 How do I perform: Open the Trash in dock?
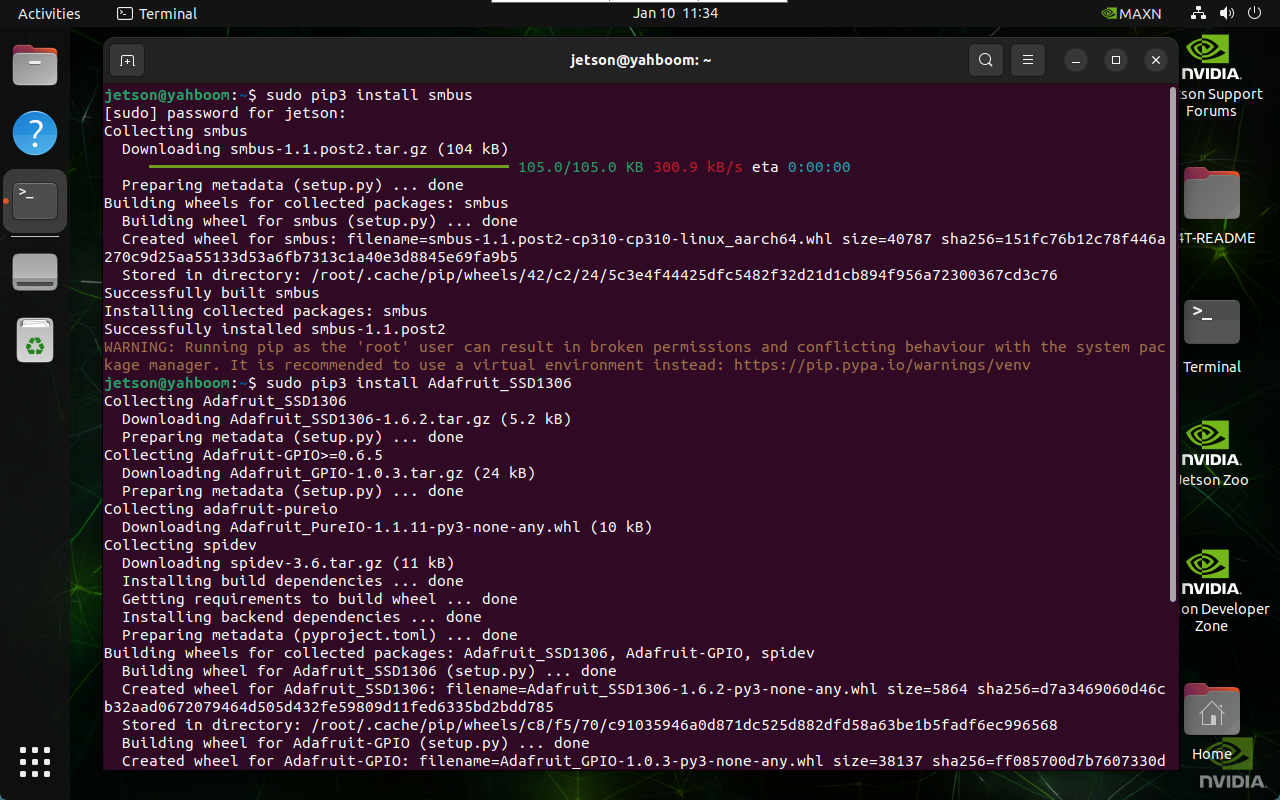pos(35,341)
